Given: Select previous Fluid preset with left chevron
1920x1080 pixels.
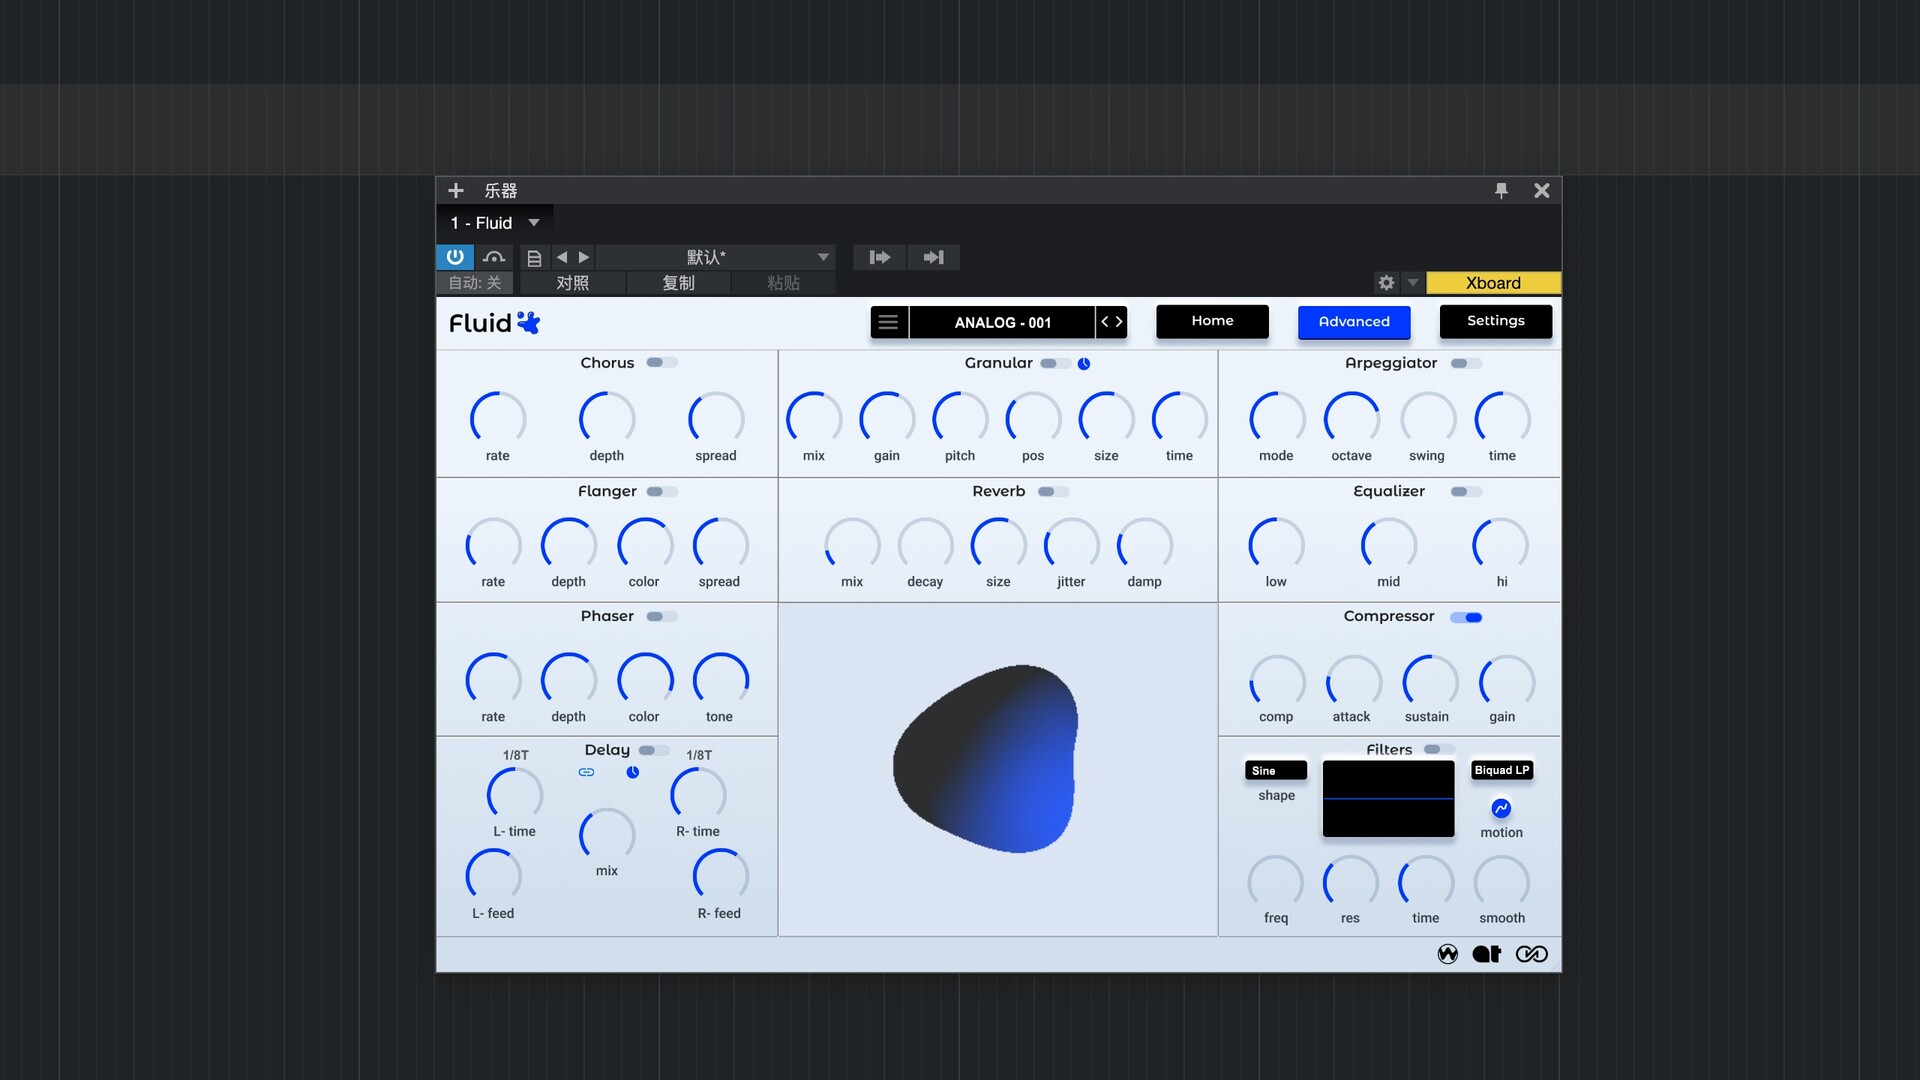Looking at the screenshot, I should [x=1105, y=322].
